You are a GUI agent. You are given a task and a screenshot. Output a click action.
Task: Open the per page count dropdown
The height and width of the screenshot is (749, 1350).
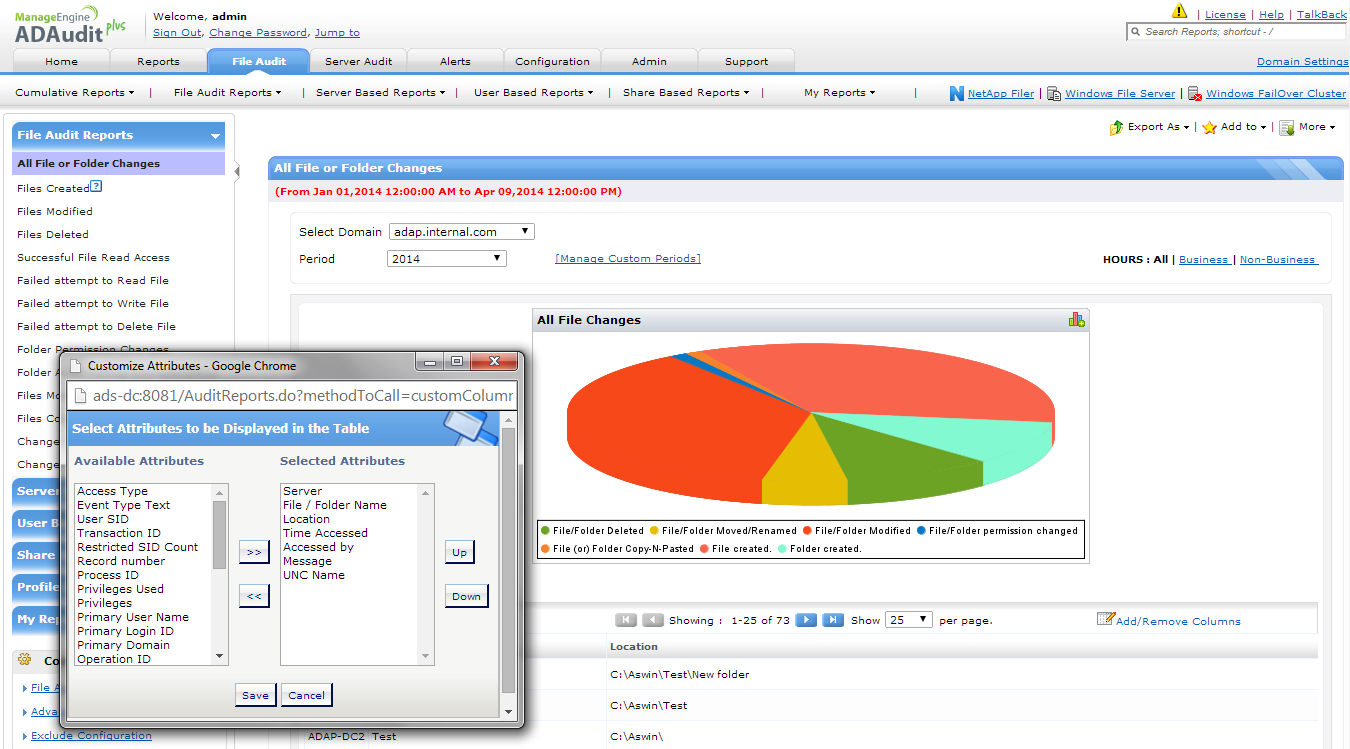(910, 620)
